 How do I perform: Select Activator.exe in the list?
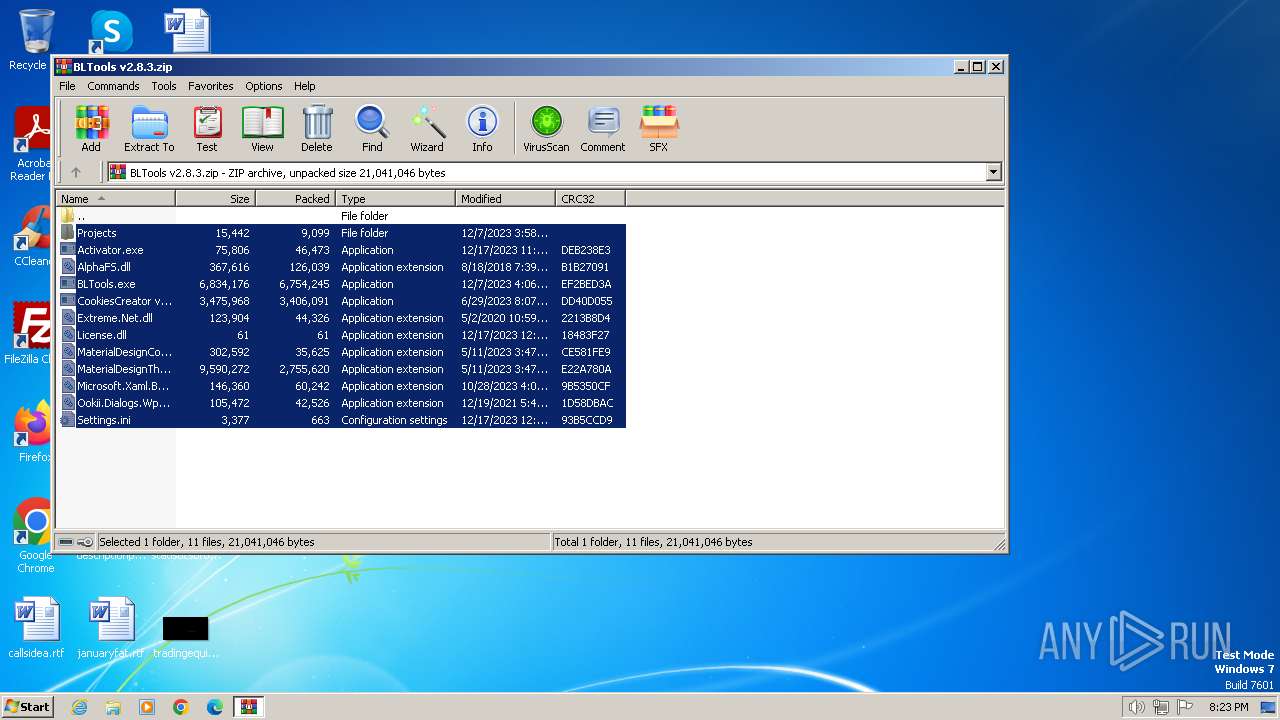tap(341, 250)
